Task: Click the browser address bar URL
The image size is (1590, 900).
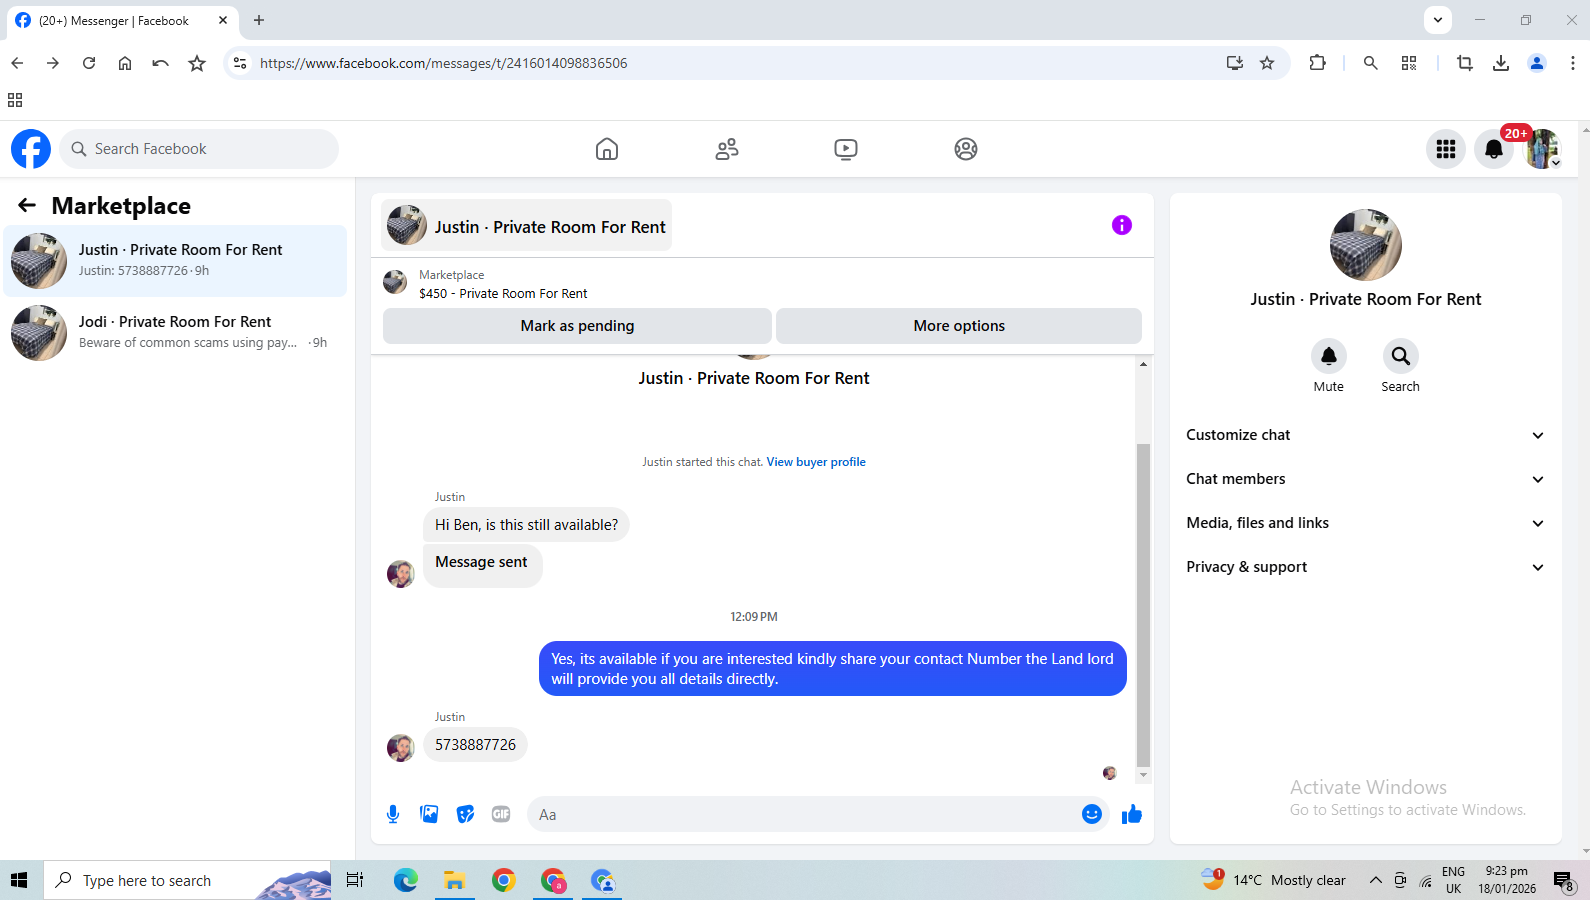Action: 444,63
